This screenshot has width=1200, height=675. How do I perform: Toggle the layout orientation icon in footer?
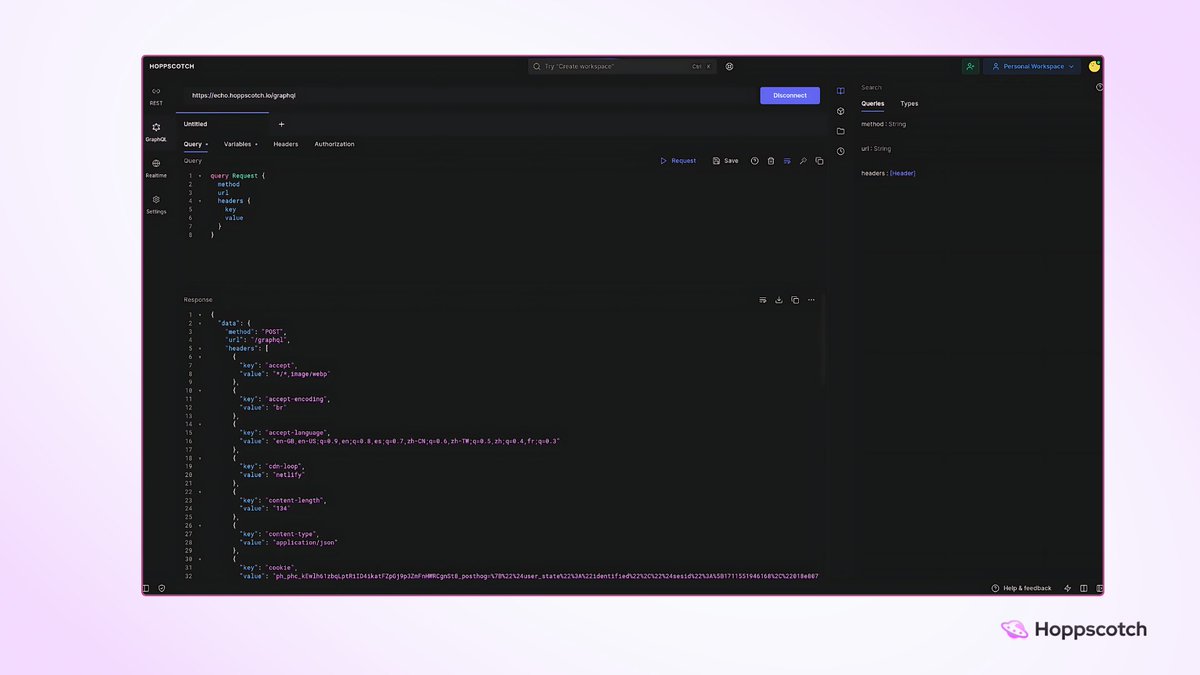[x=1084, y=588]
